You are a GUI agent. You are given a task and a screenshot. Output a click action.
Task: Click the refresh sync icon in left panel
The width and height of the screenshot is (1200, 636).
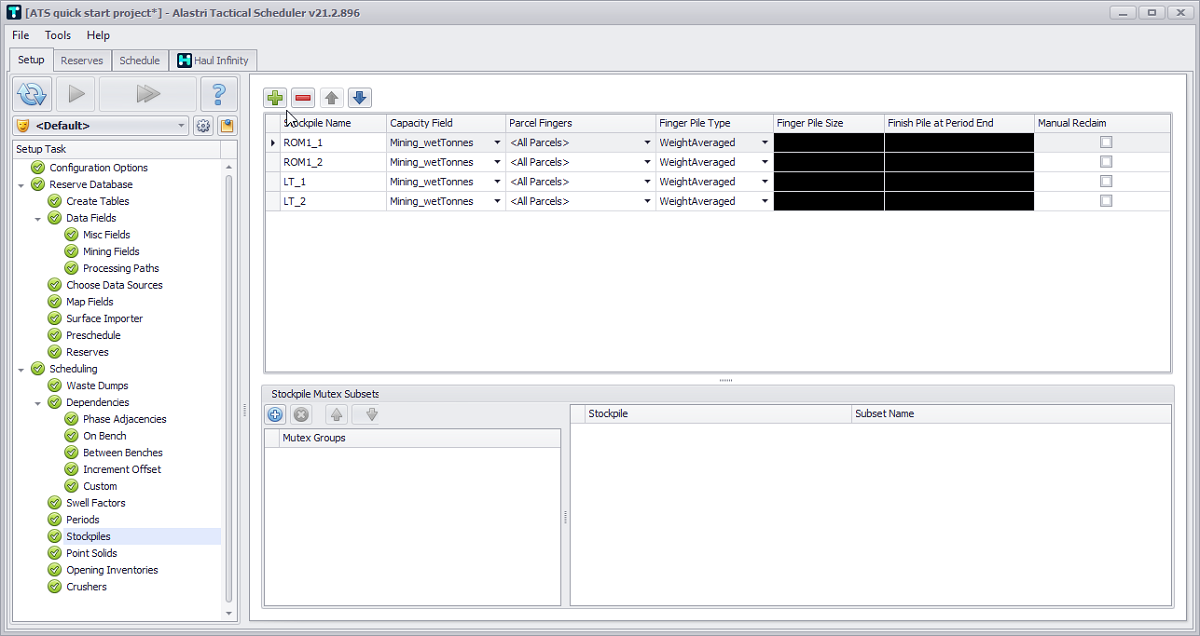click(32, 95)
